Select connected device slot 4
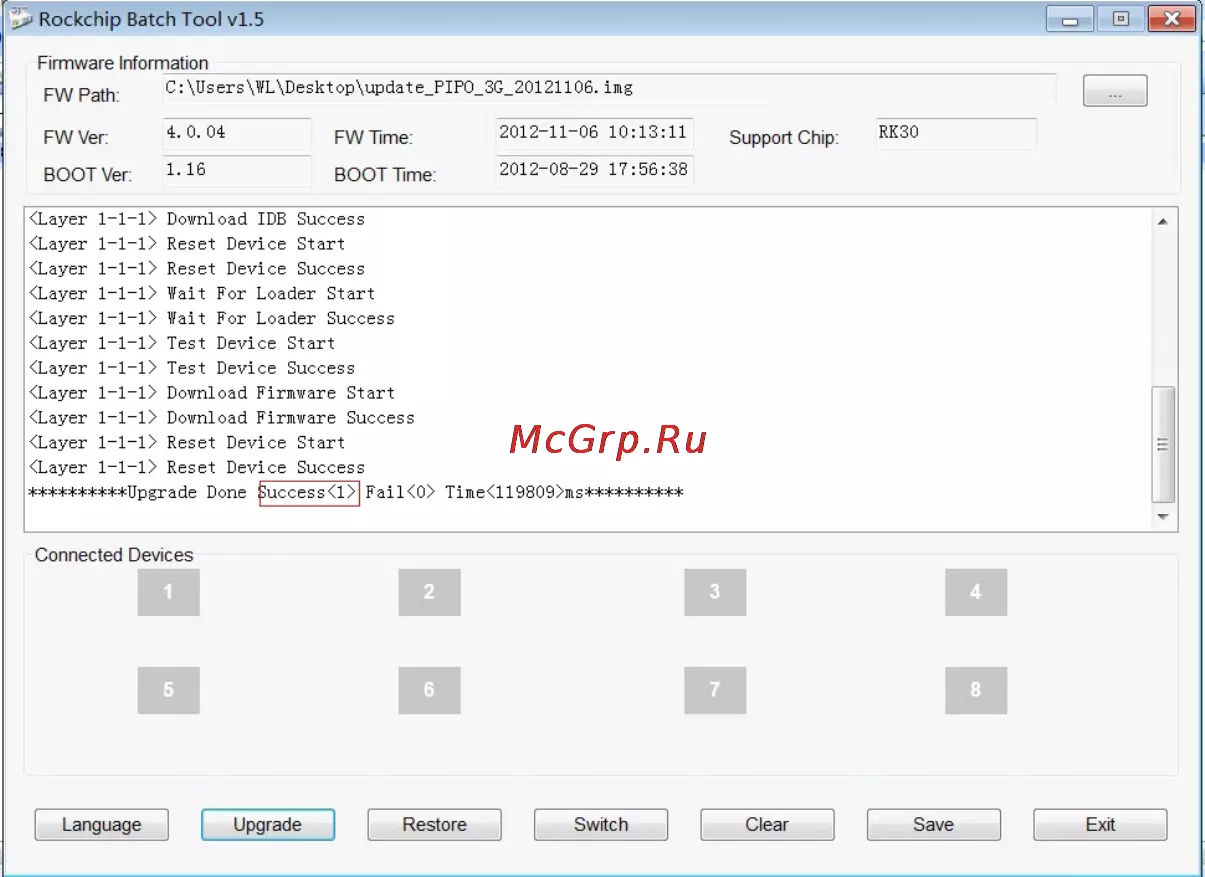 pos(976,592)
